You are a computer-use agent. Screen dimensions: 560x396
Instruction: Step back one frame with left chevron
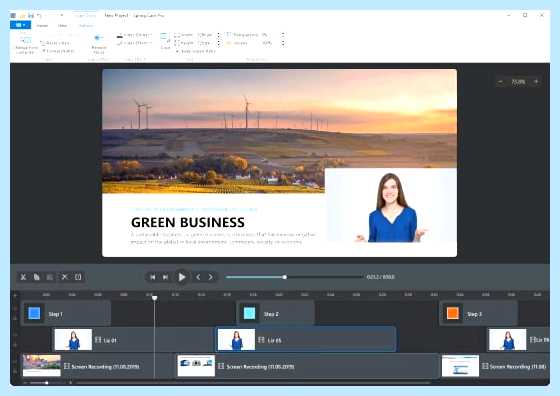198,277
